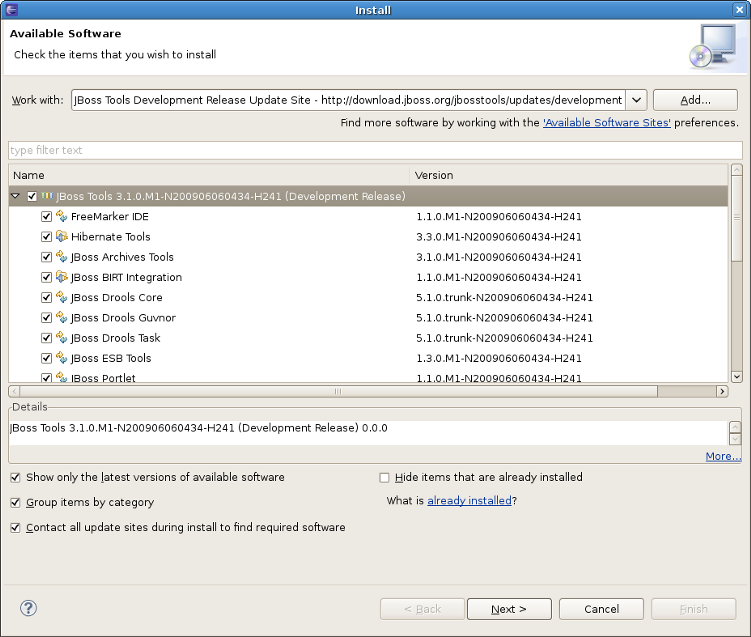751x637 pixels.
Task: Click the Eclipse icon in the title bar
Action: [x=11, y=10]
